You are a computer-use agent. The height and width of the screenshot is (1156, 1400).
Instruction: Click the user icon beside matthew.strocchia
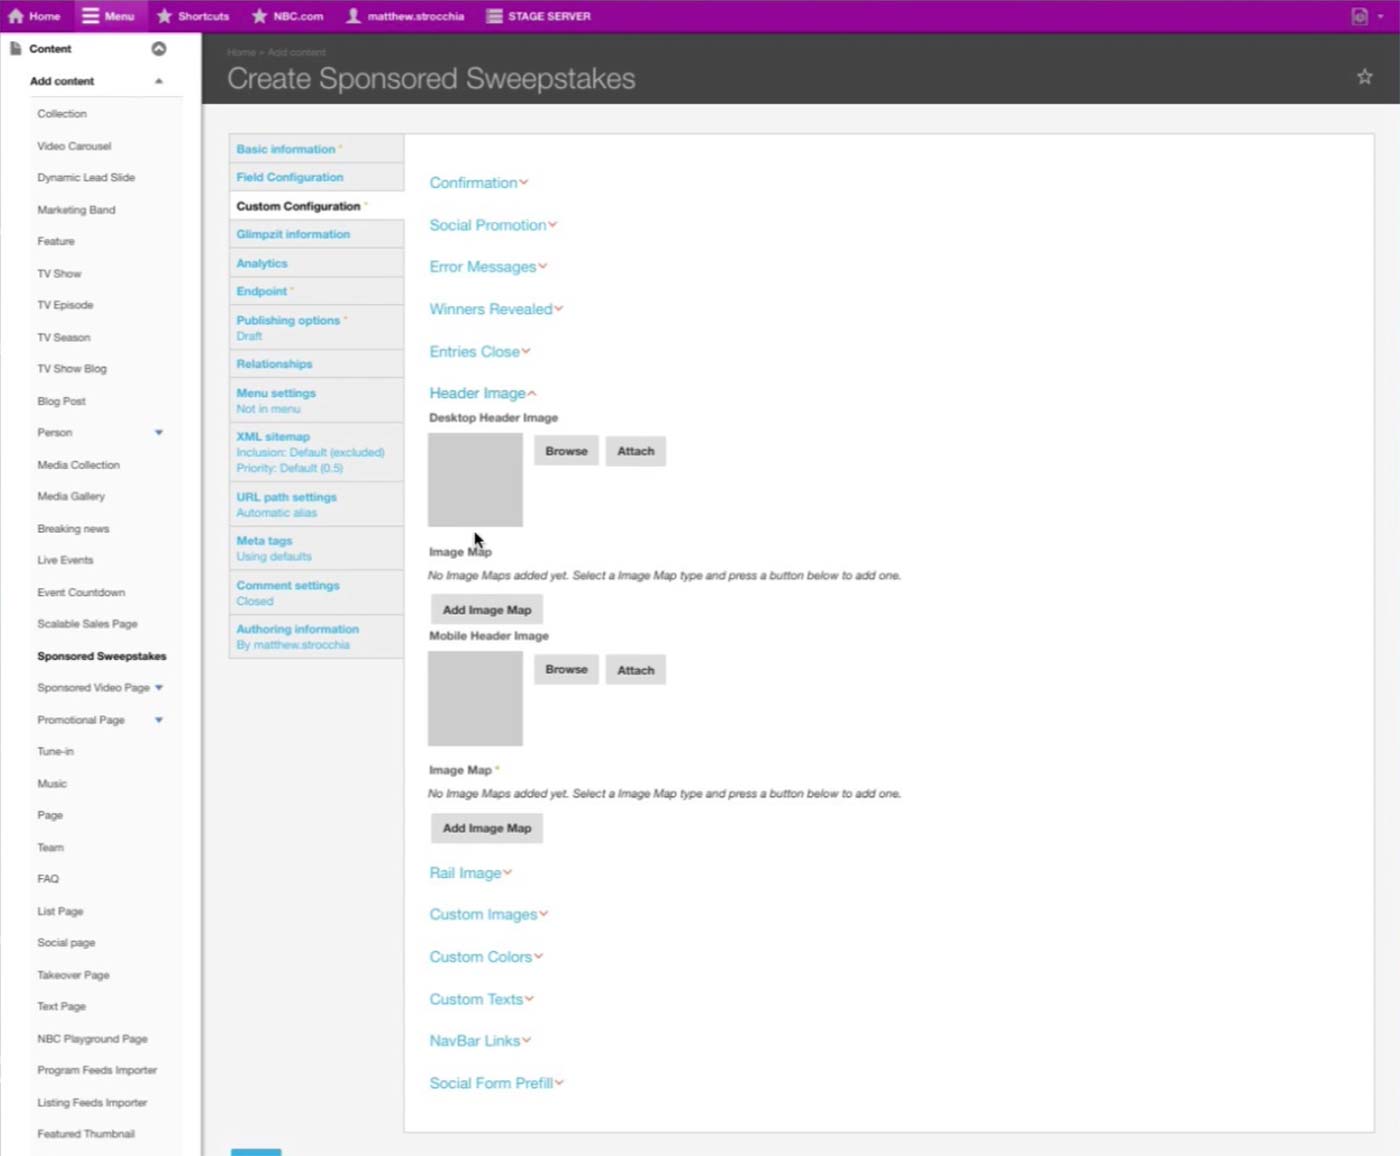[x=353, y=16]
